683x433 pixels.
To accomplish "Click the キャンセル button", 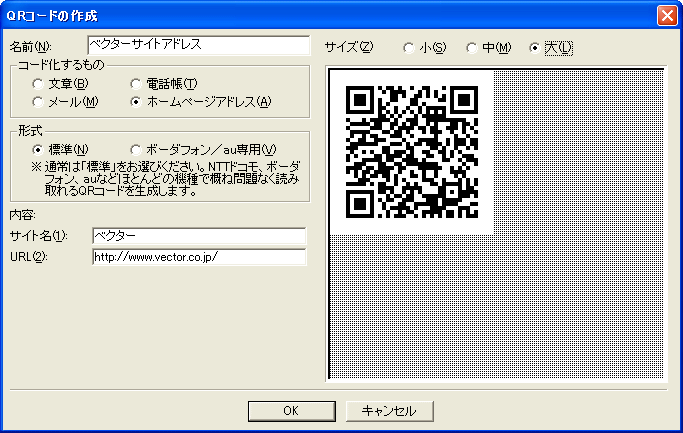I will click(x=389, y=411).
